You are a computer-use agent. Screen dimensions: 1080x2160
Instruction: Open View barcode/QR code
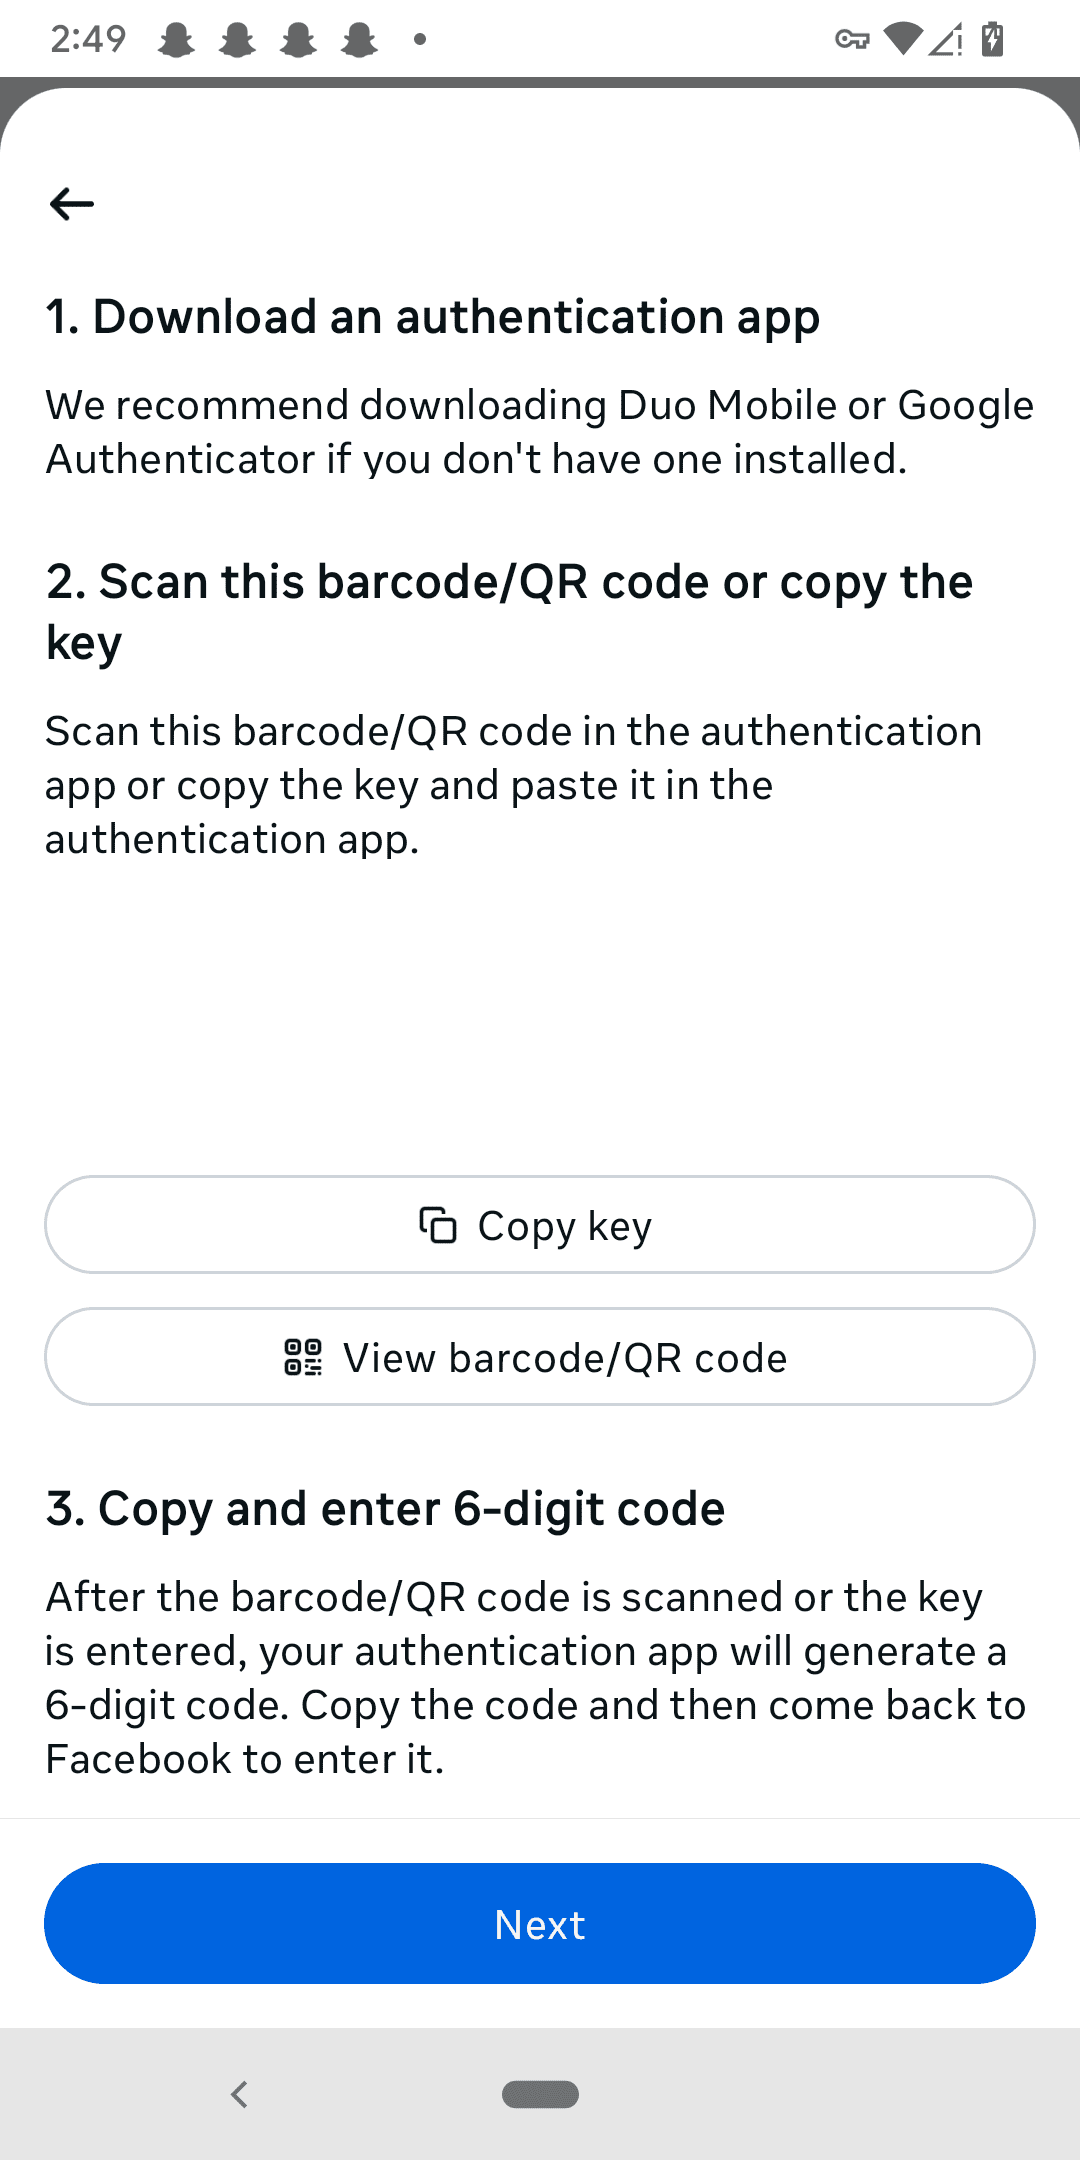(540, 1357)
